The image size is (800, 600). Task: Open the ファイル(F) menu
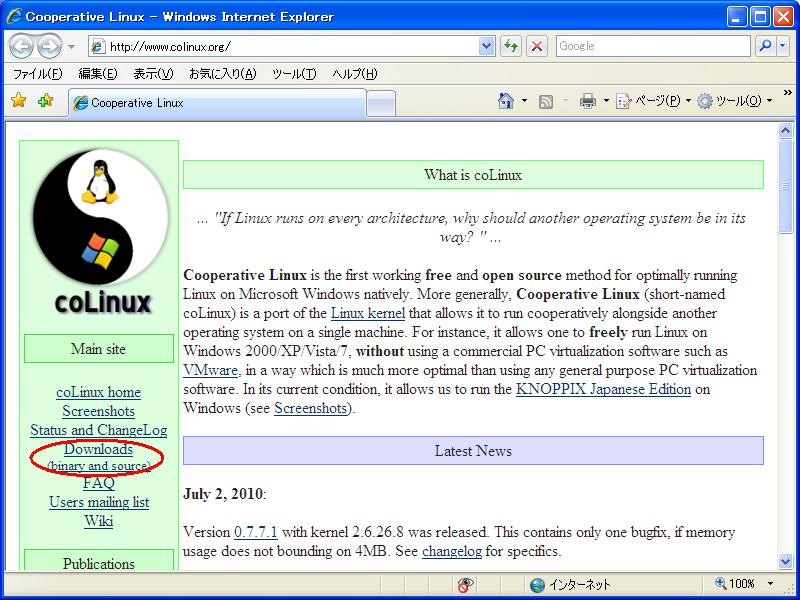(x=37, y=74)
